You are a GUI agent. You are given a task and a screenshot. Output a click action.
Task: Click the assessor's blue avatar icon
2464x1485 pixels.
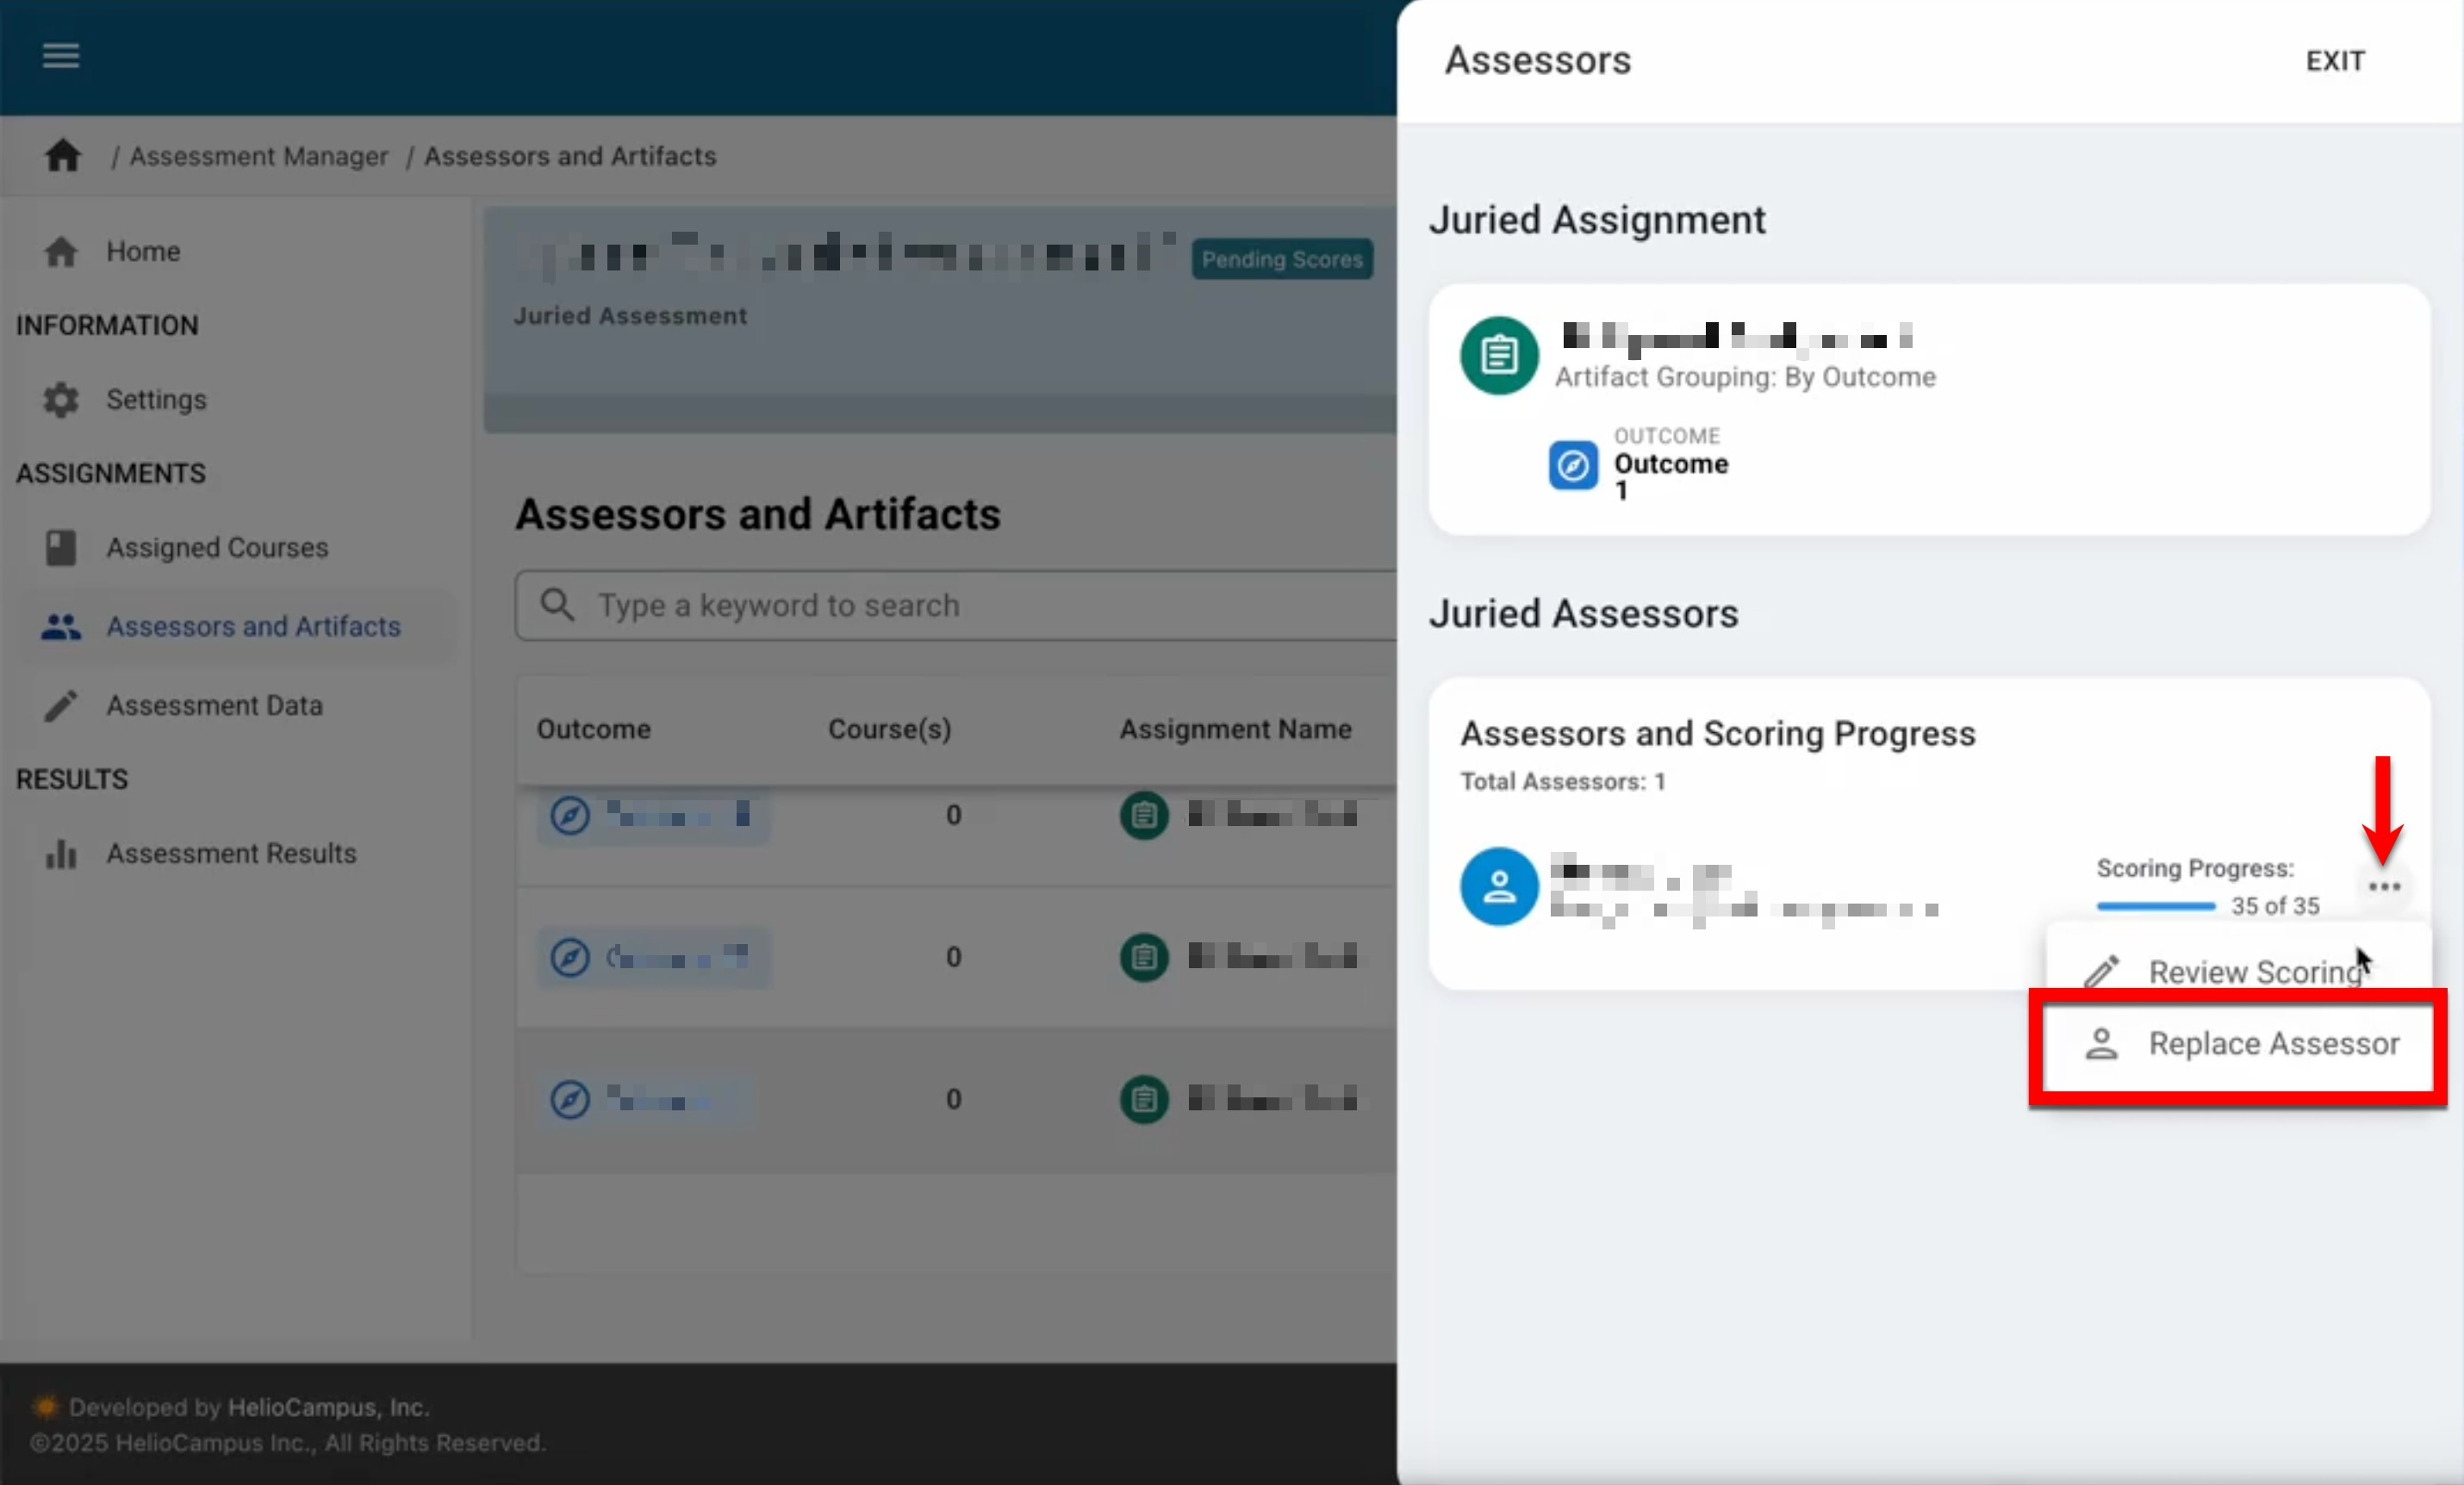click(x=1498, y=886)
